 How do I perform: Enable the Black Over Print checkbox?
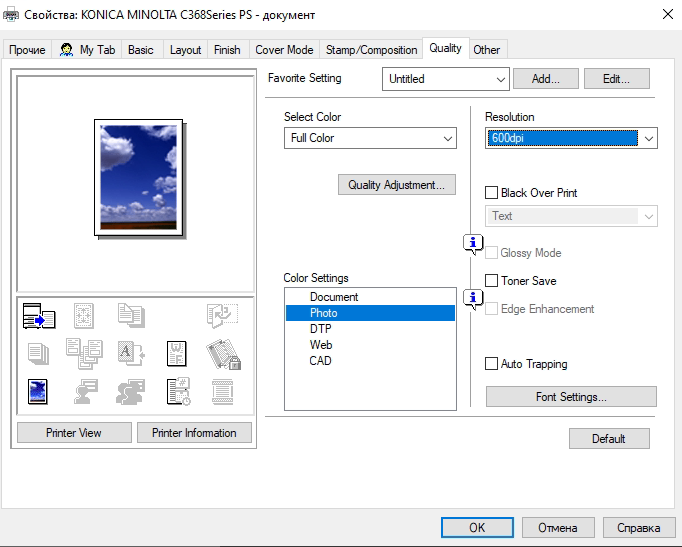tap(491, 193)
